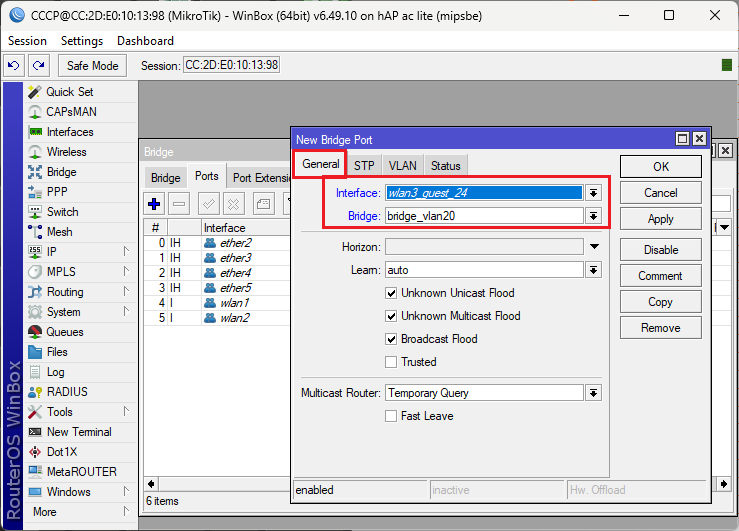Switch to the Status tab

coord(445,166)
